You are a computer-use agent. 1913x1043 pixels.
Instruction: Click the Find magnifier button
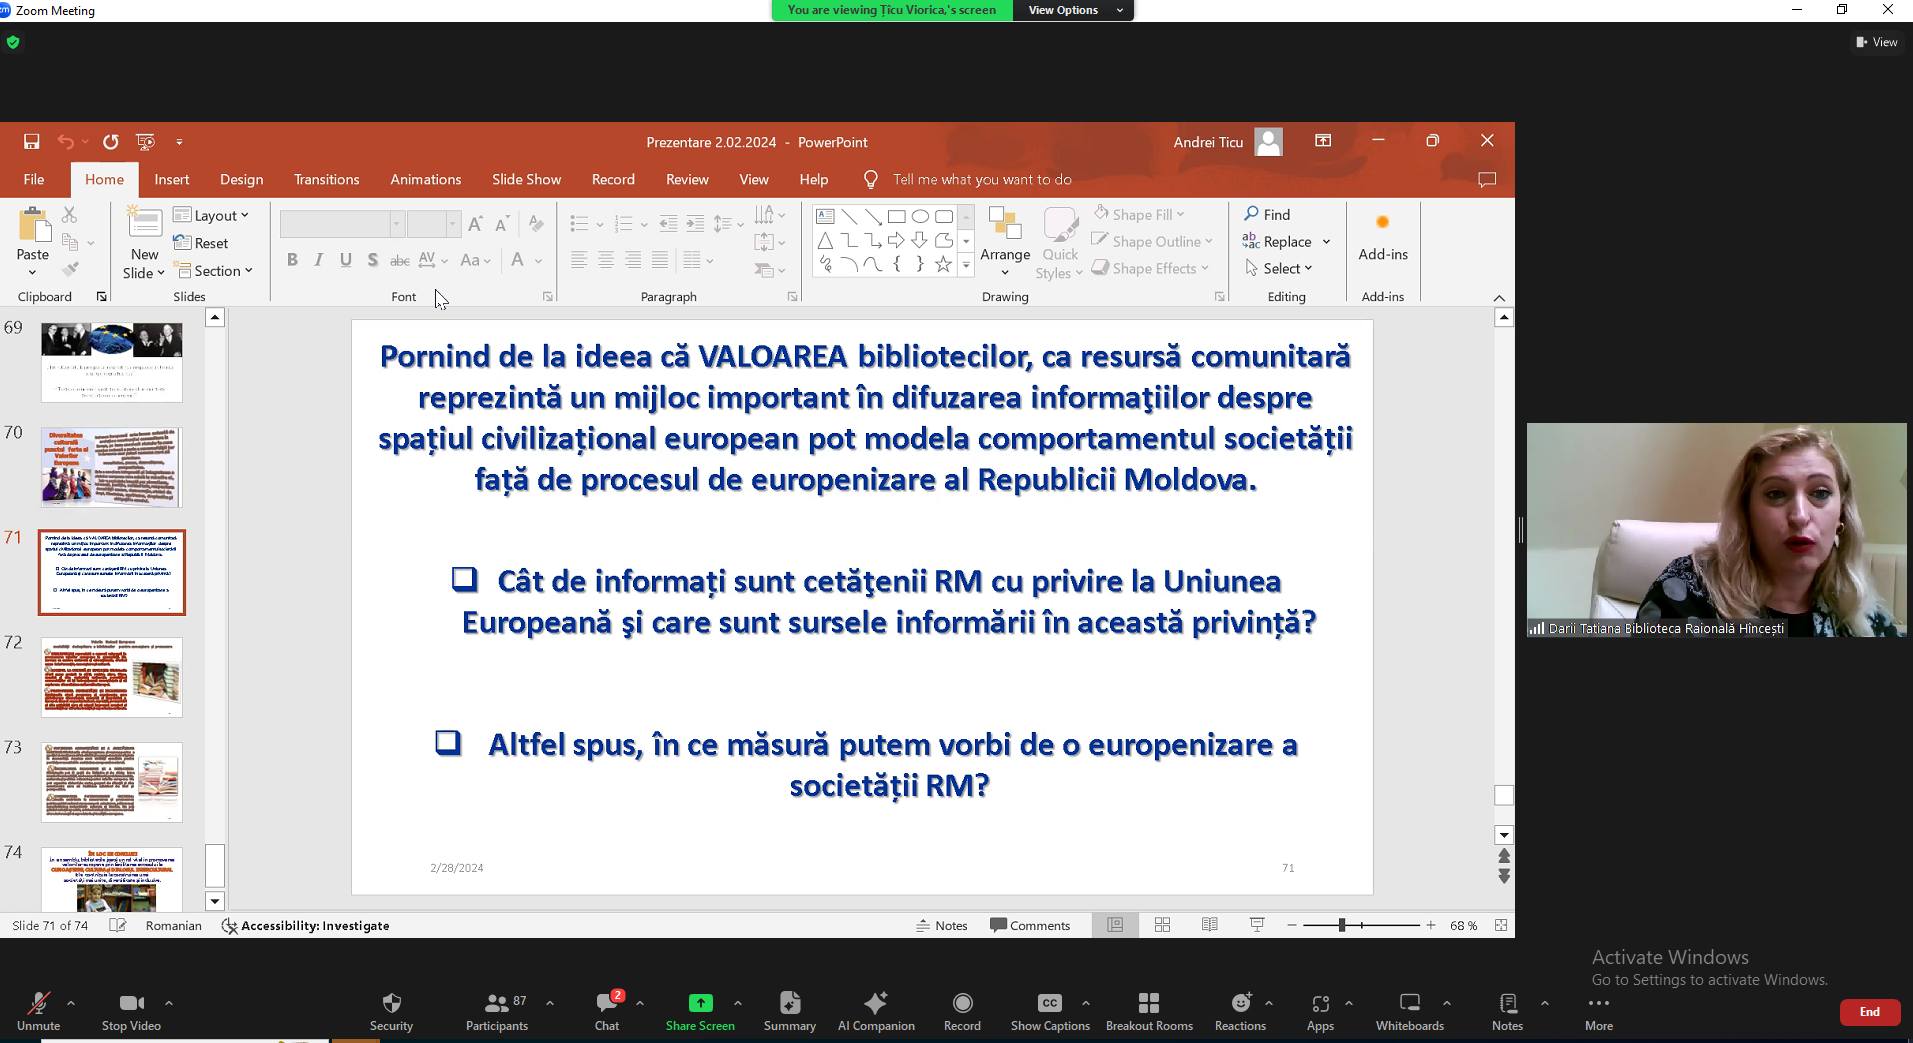(x=1267, y=214)
